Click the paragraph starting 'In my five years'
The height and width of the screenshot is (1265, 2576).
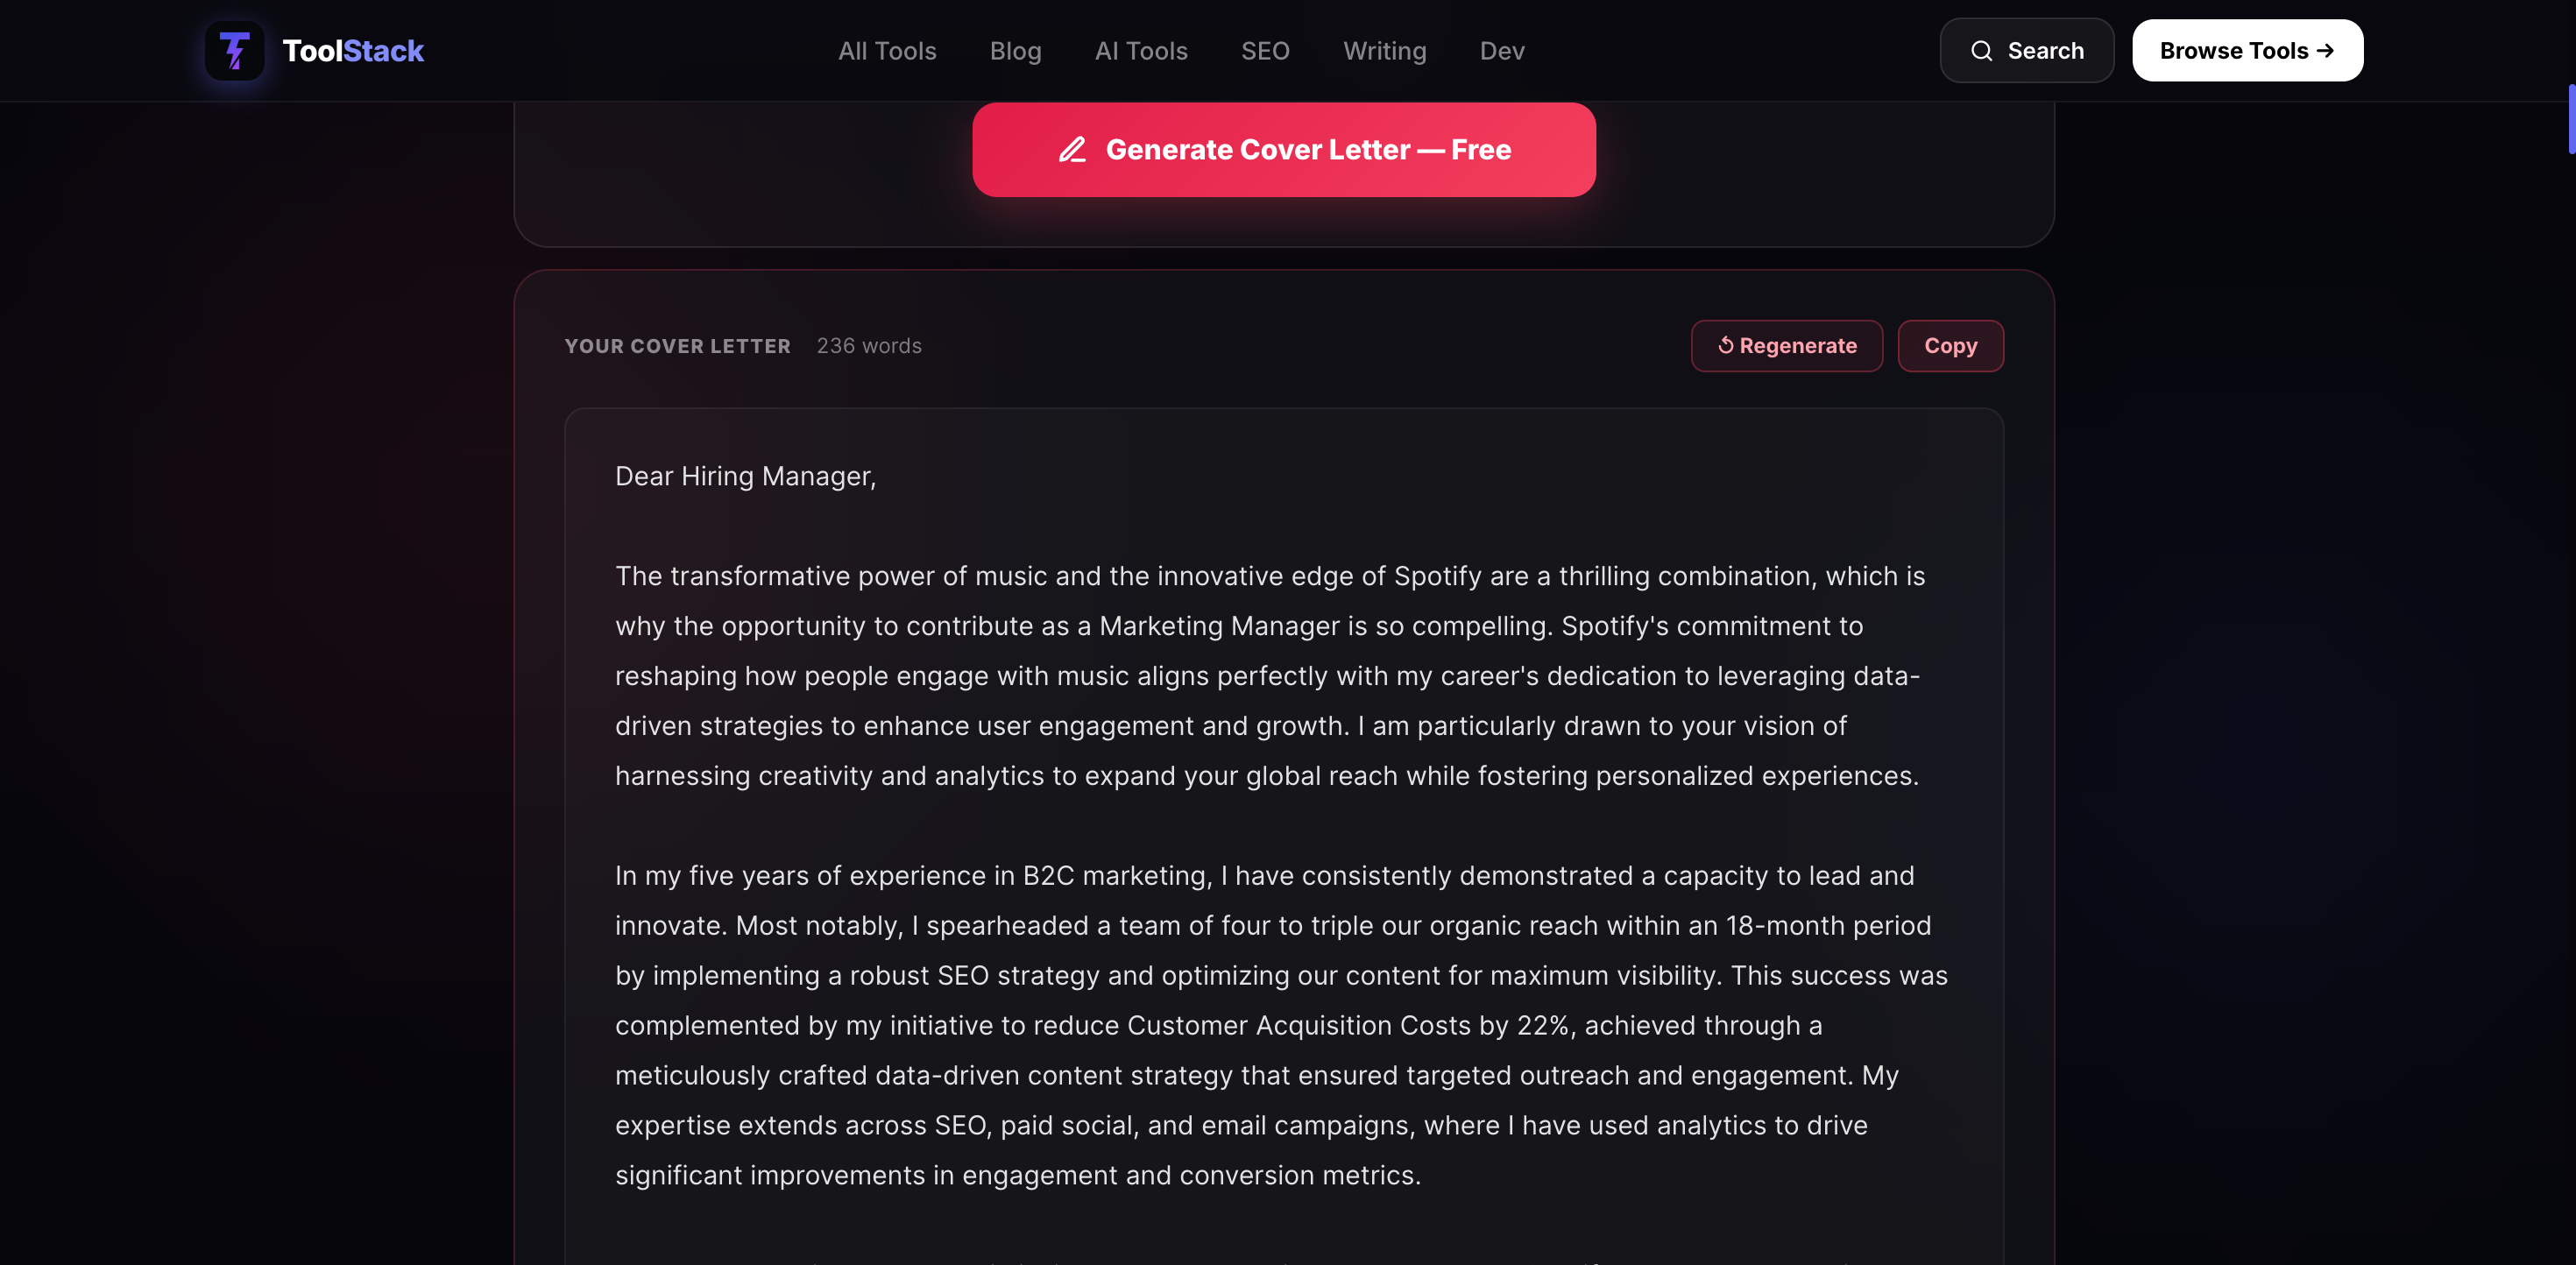point(1281,1025)
